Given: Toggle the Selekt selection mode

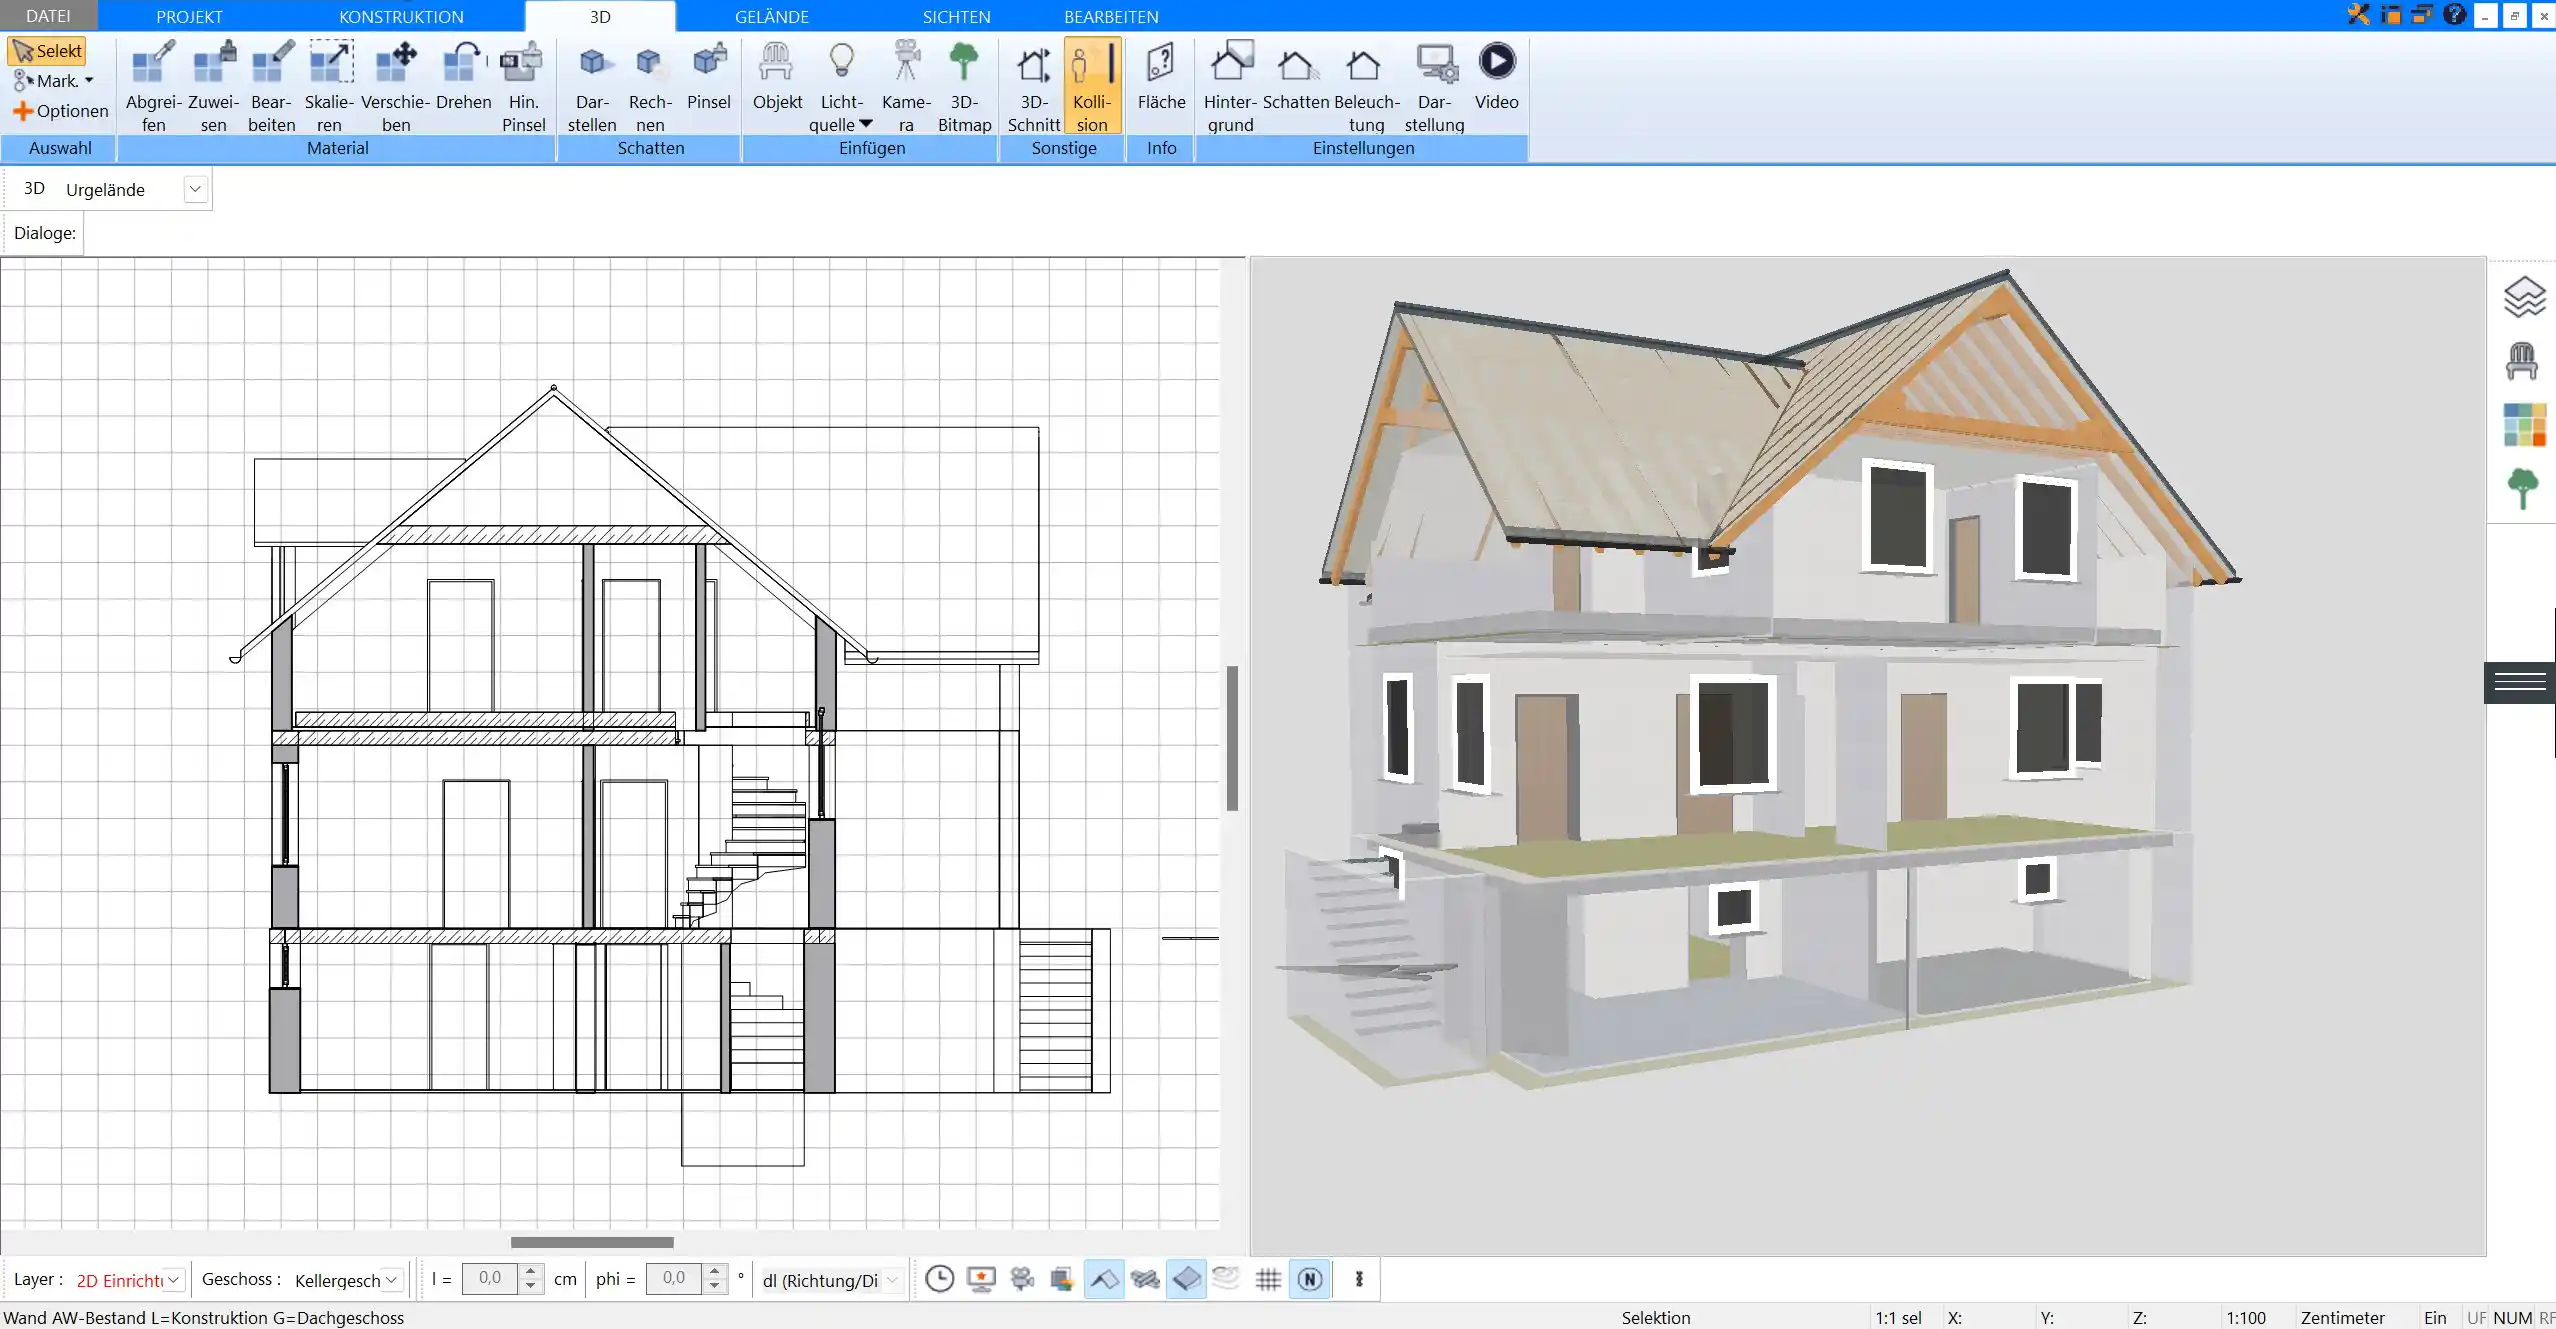Looking at the screenshot, I should pos(47,51).
